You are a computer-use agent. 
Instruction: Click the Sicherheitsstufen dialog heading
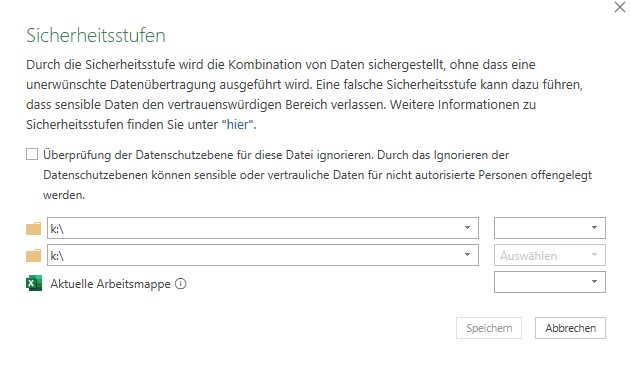pos(96,35)
